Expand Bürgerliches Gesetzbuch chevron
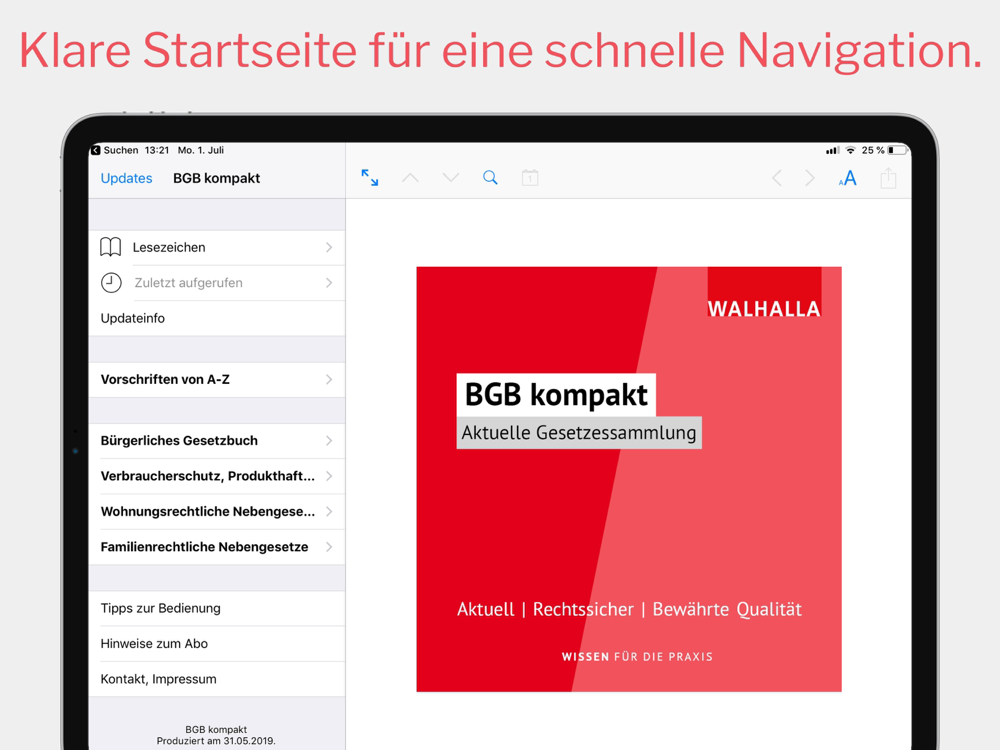The image size is (1000, 750). [x=329, y=441]
